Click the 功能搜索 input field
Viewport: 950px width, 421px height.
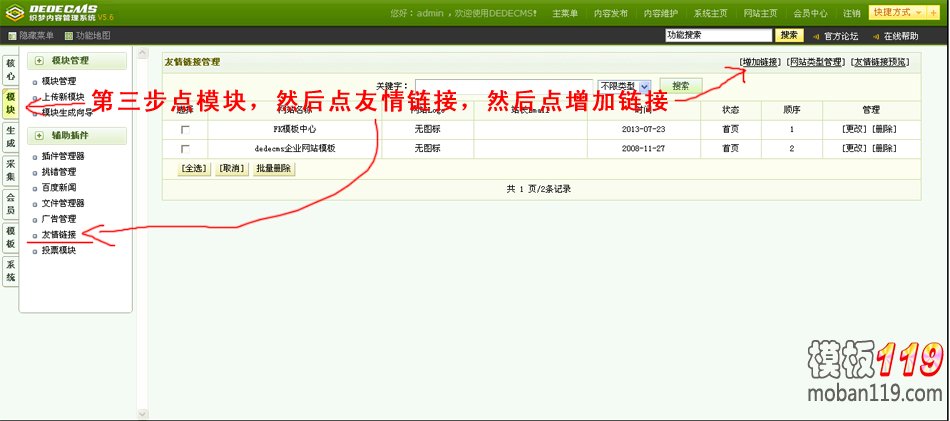(x=719, y=36)
